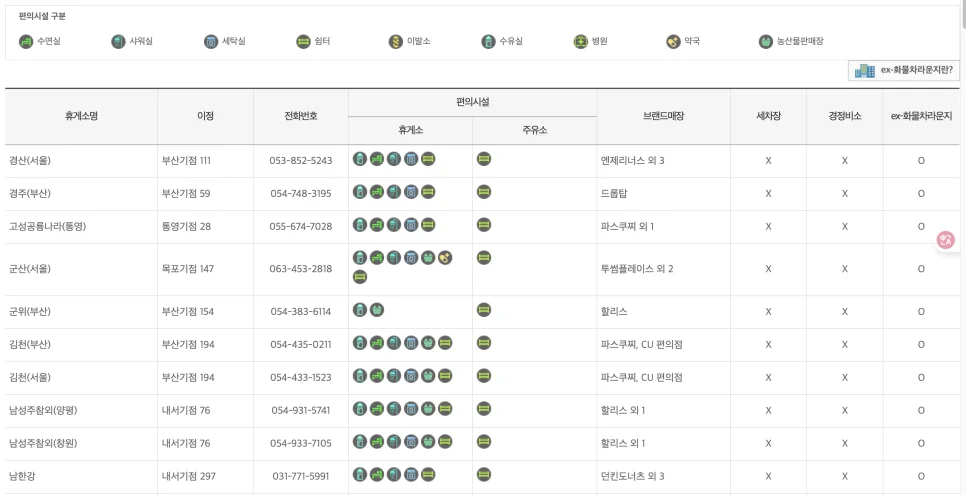Viewport: 966px width, 495px height.
Task: Select the 남한강 rest area name
Action: (22, 476)
